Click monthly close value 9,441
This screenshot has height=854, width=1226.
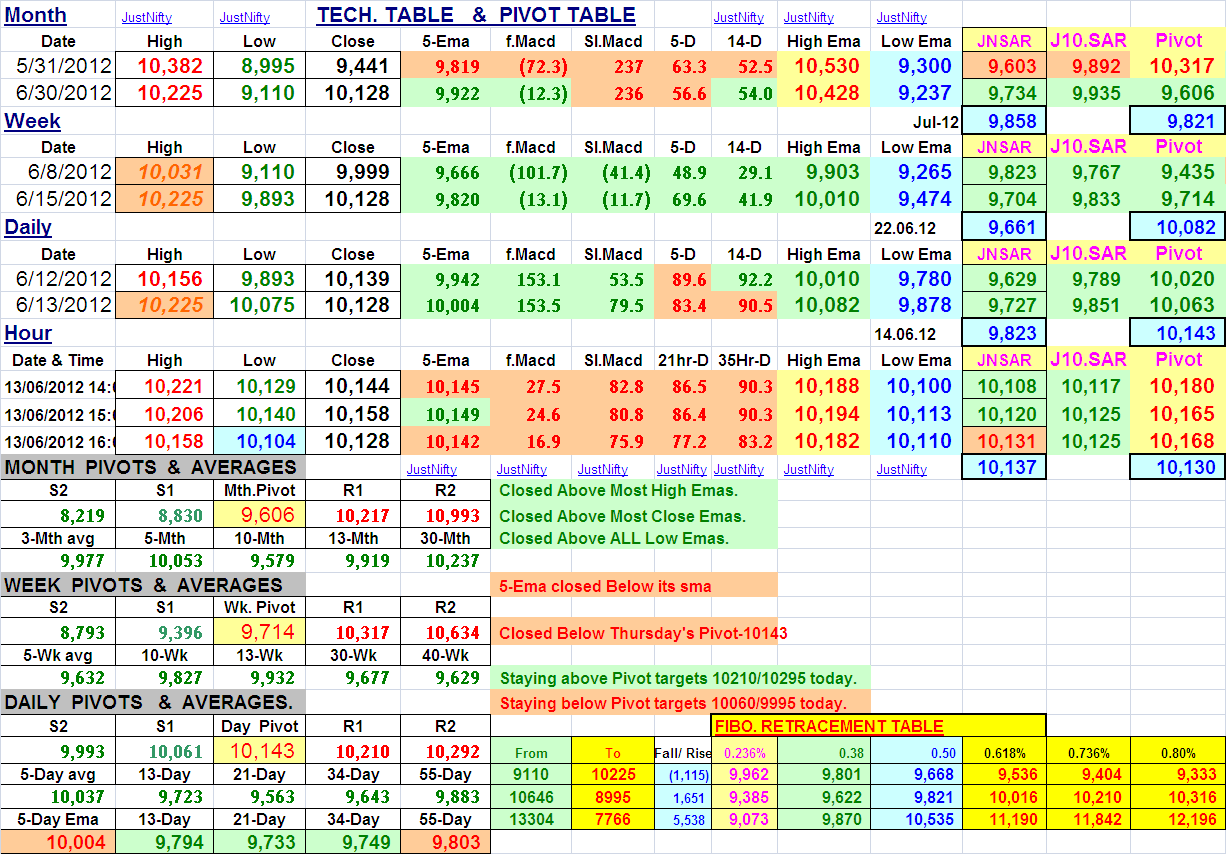[353, 67]
